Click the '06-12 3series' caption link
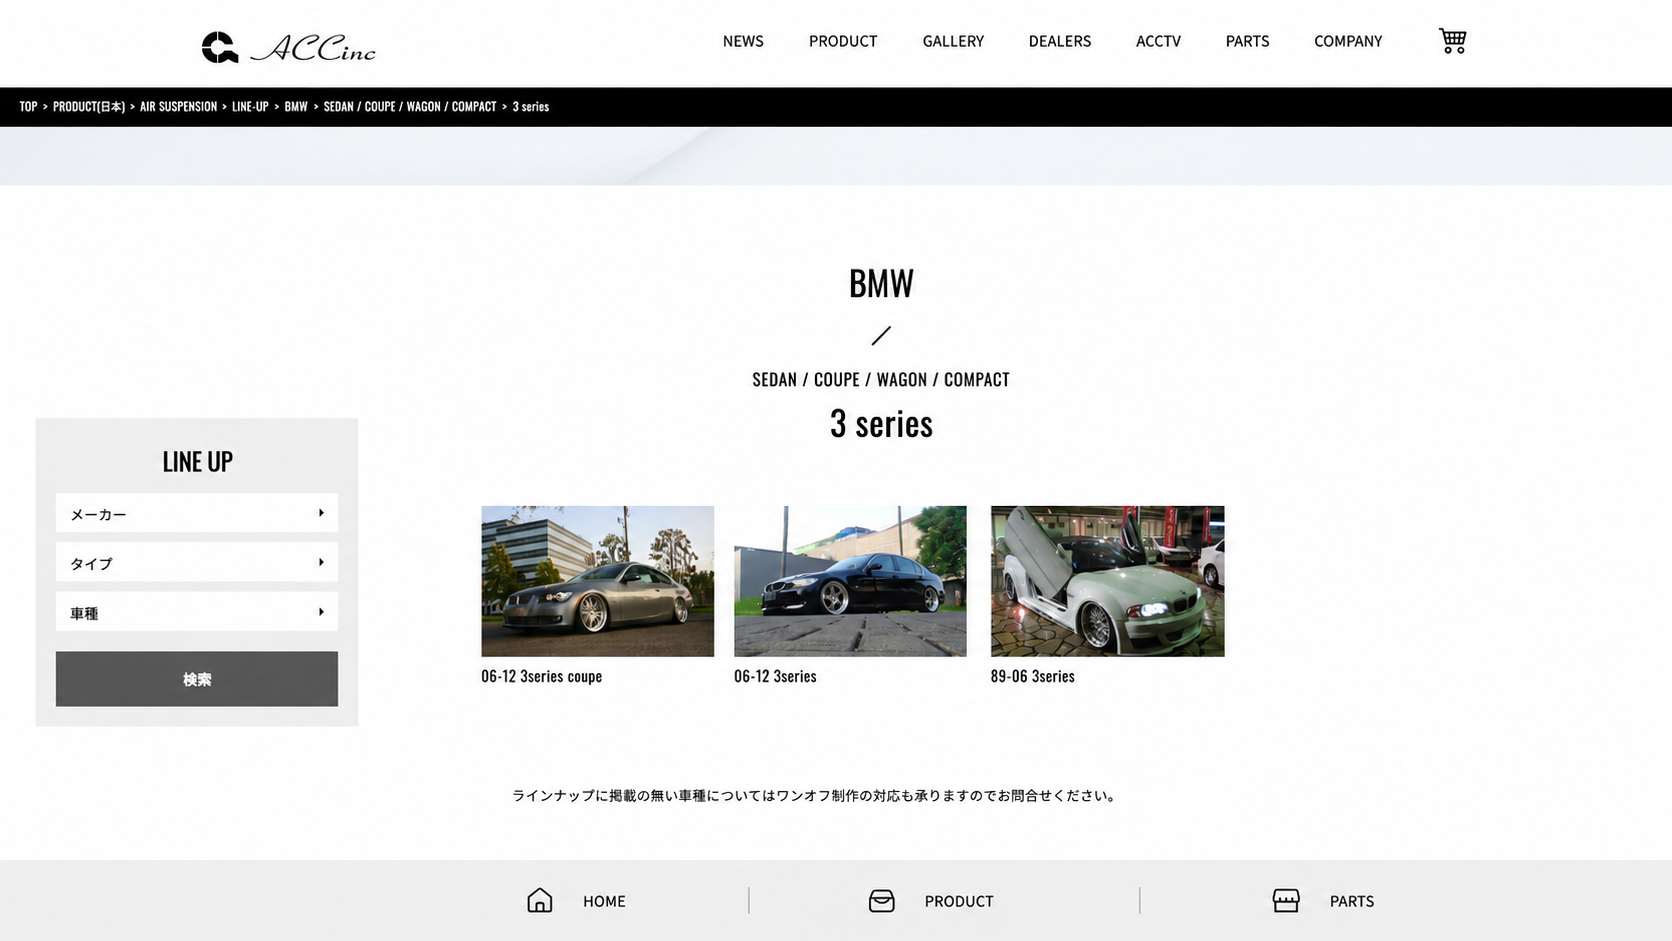The image size is (1672, 941). (x=775, y=676)
